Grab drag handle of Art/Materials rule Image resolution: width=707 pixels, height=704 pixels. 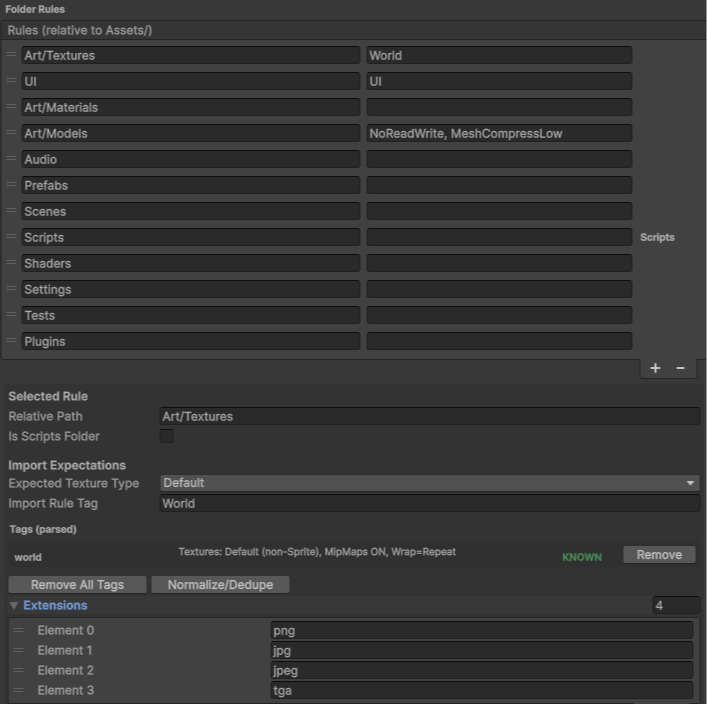pos(11,106)
